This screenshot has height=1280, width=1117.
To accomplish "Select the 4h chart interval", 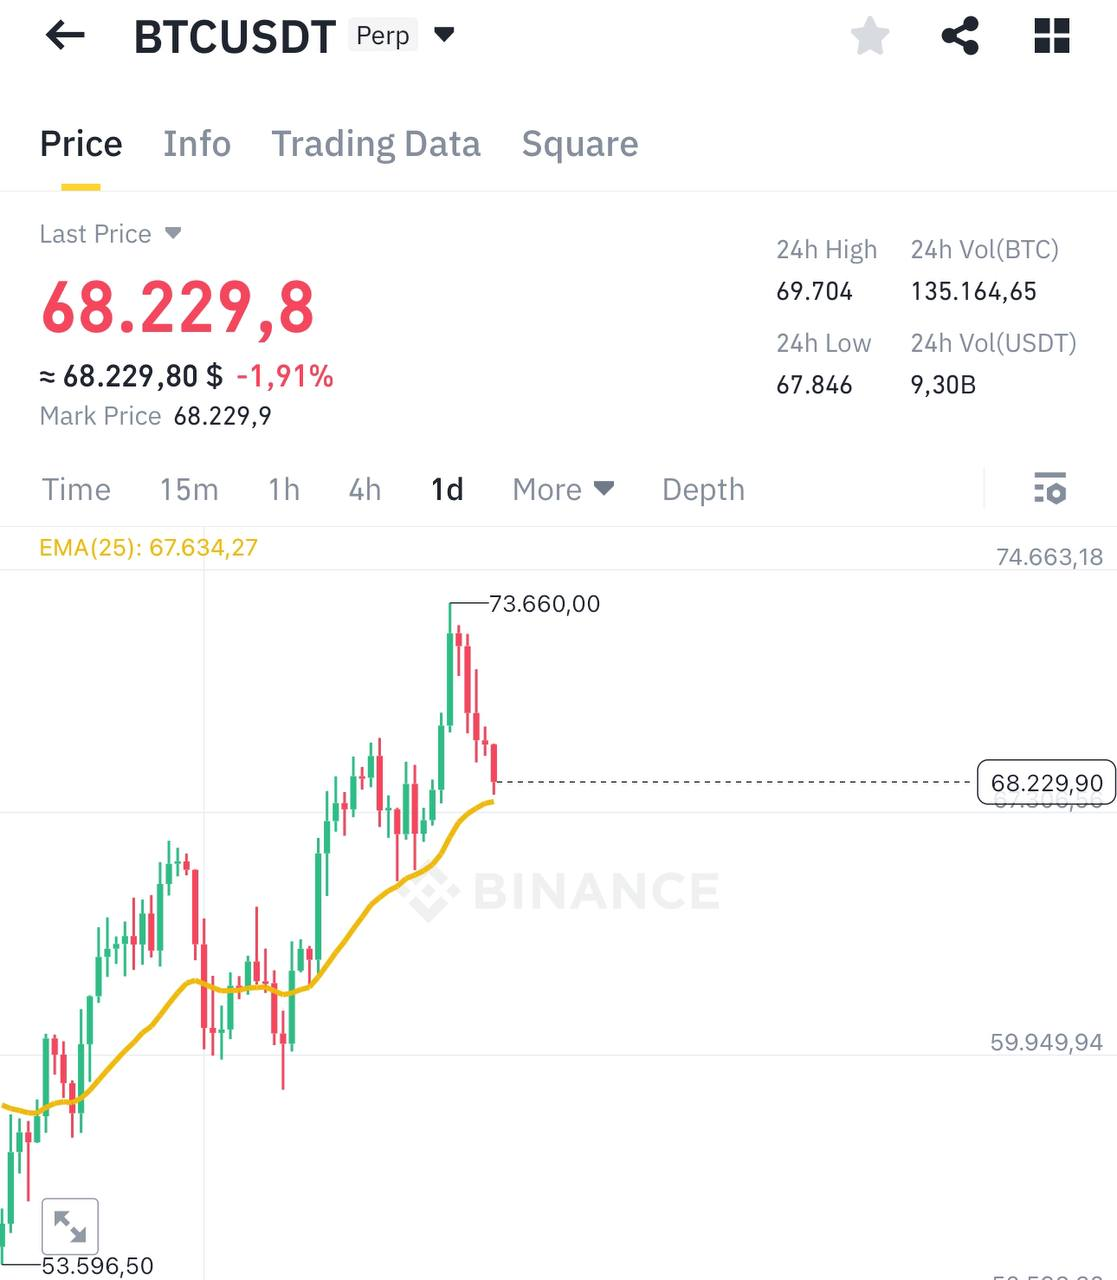I will (365, 489).
